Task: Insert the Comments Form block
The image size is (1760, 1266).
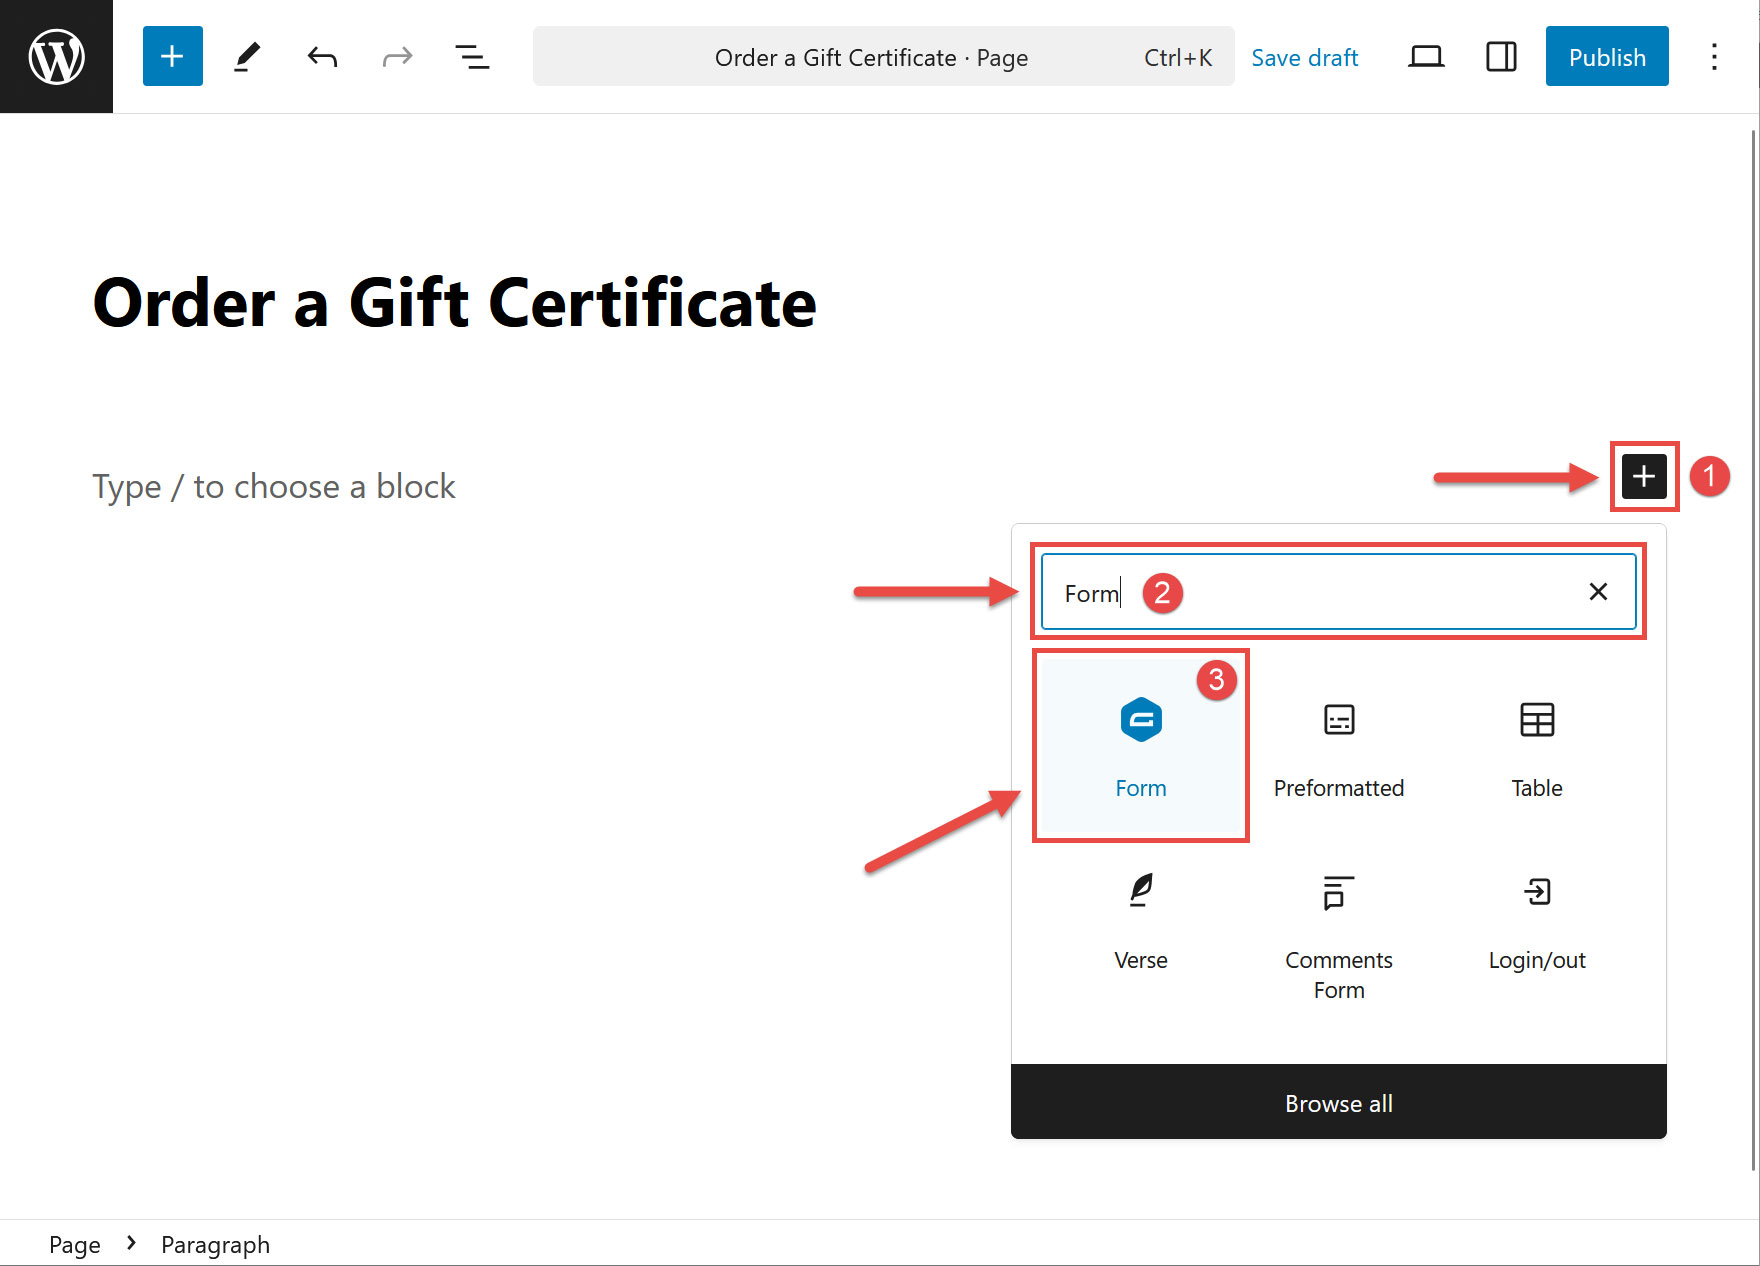Action: [1339, 935]
